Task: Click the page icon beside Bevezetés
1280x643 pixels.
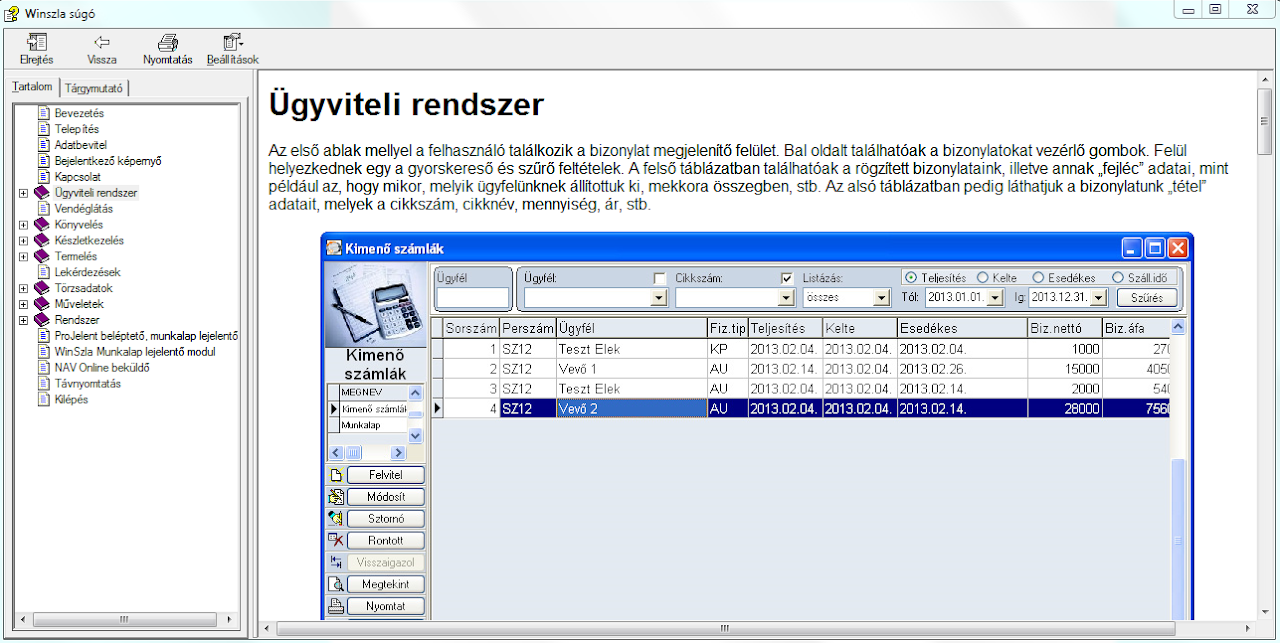Action: click(43, 113)
